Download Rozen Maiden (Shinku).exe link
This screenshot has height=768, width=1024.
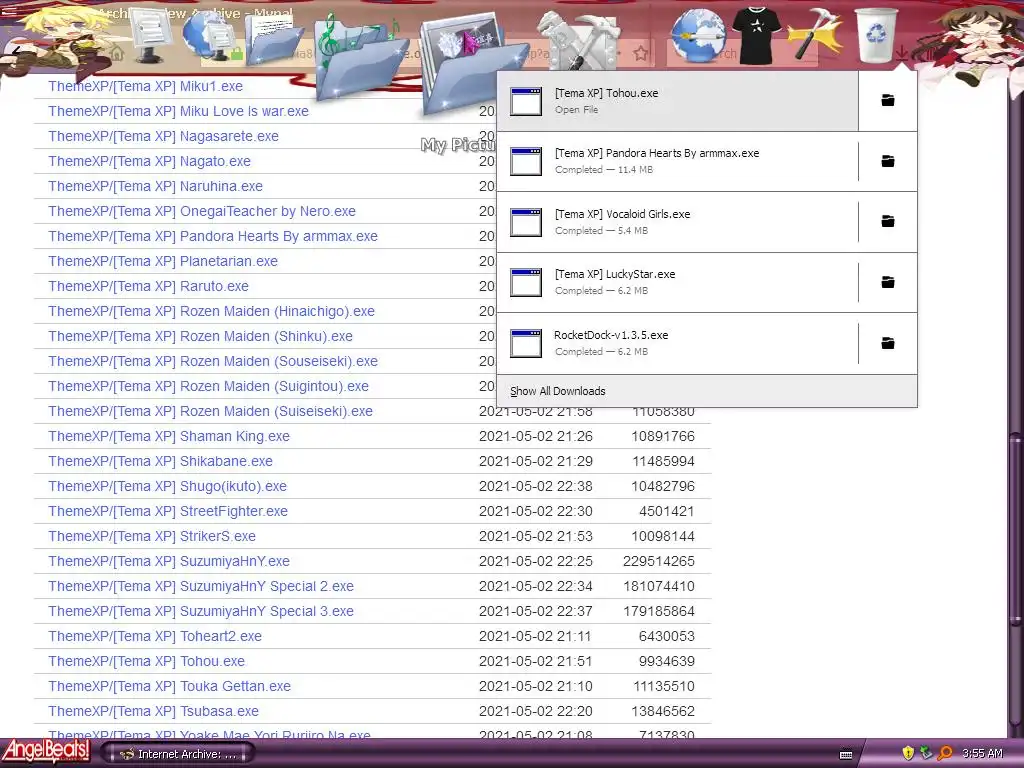200,336
